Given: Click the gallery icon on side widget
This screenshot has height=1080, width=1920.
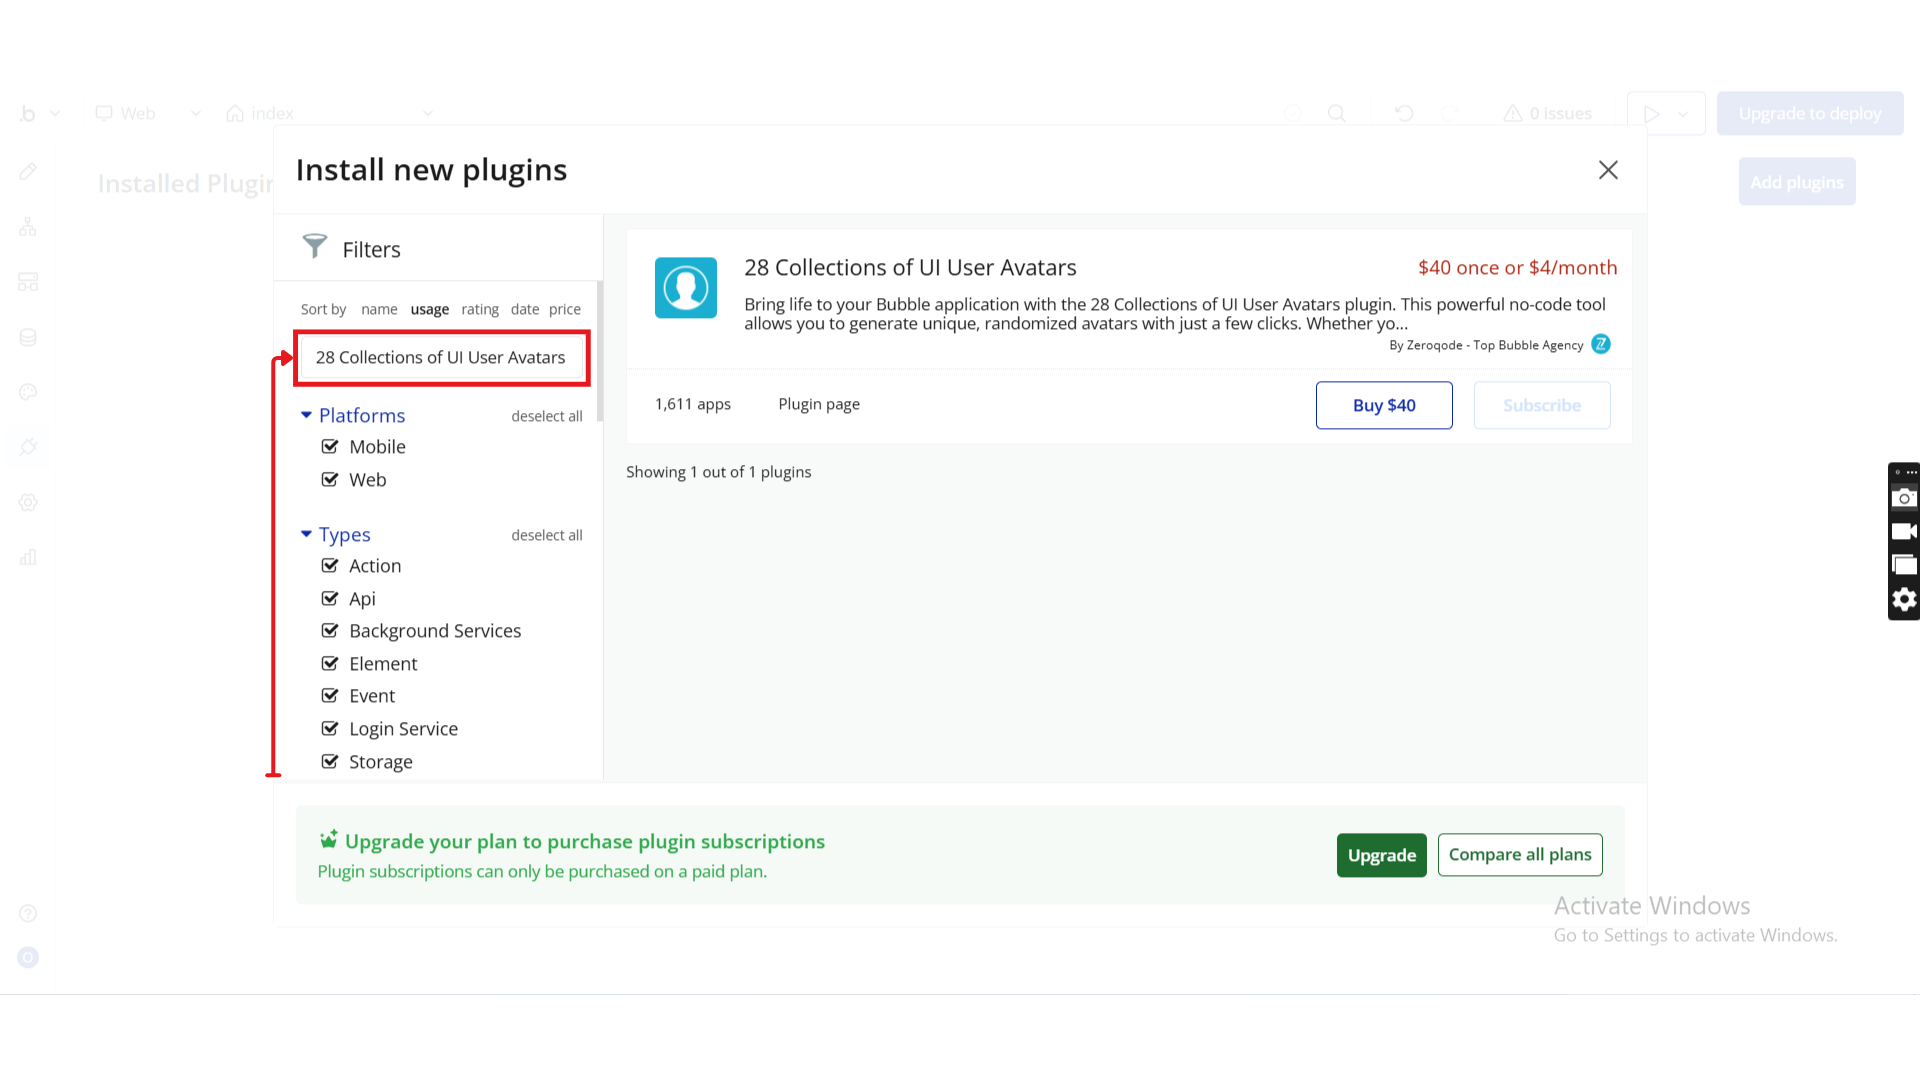Looking at the screenshot, I should (x=1904, y=565).
